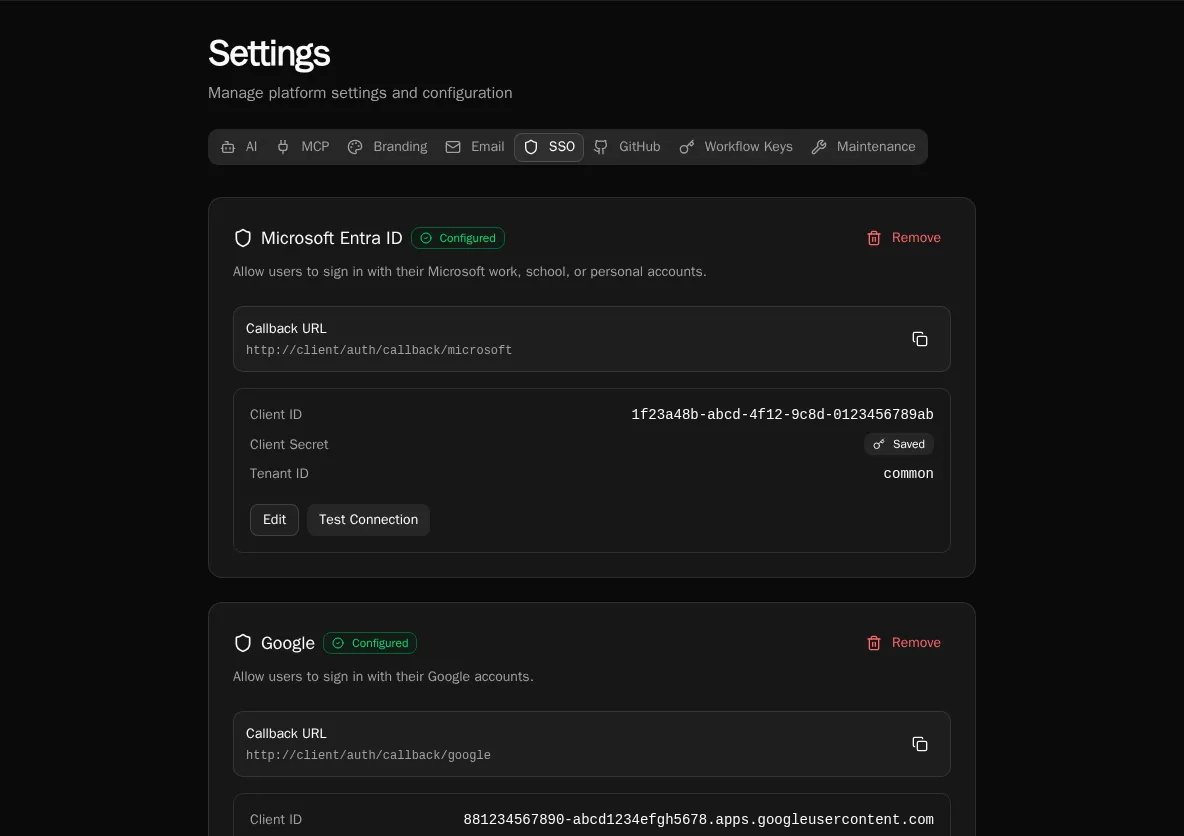Viewport: 1184px width, 836px height.
Task: Click the envelope icon beside Email
Action: [453, 147]
